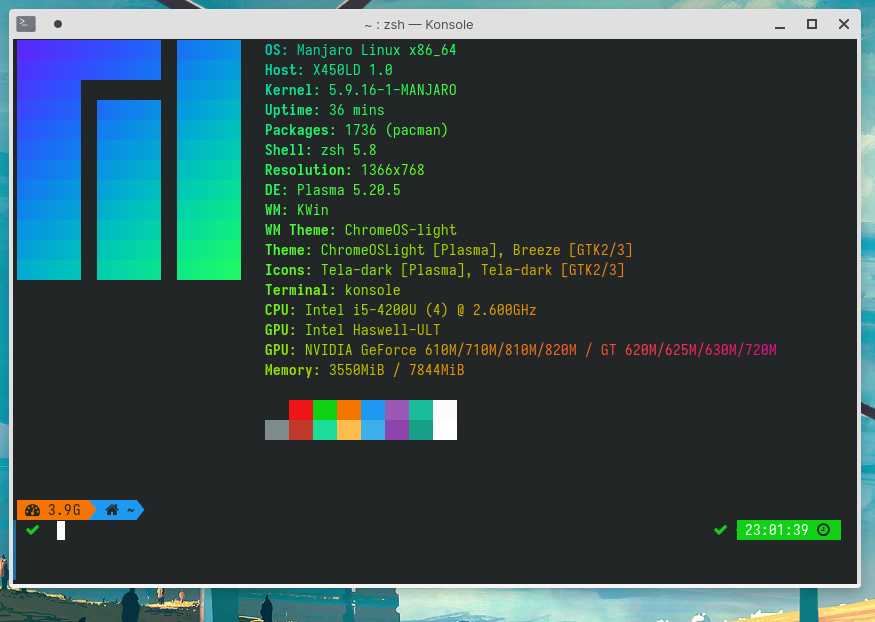Click the 'Packages: 1736 (pacman)' line
The image size is (875, 622).
(x=357, y=131)
